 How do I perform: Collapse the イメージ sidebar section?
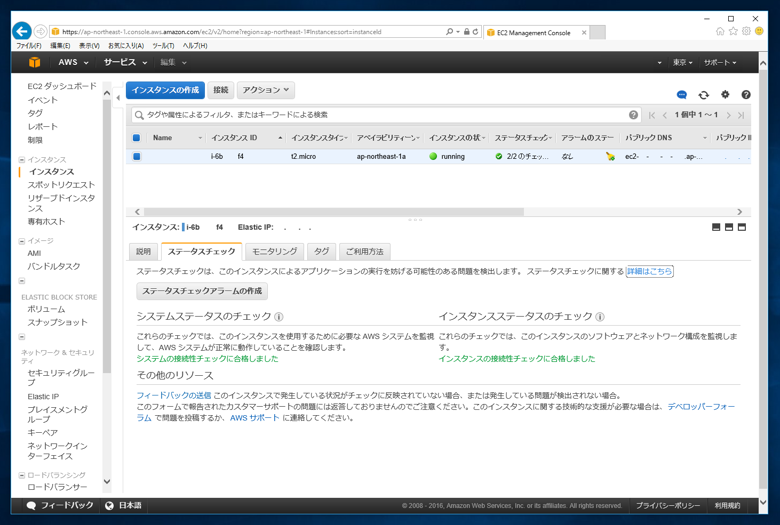[x=21, y=241]
